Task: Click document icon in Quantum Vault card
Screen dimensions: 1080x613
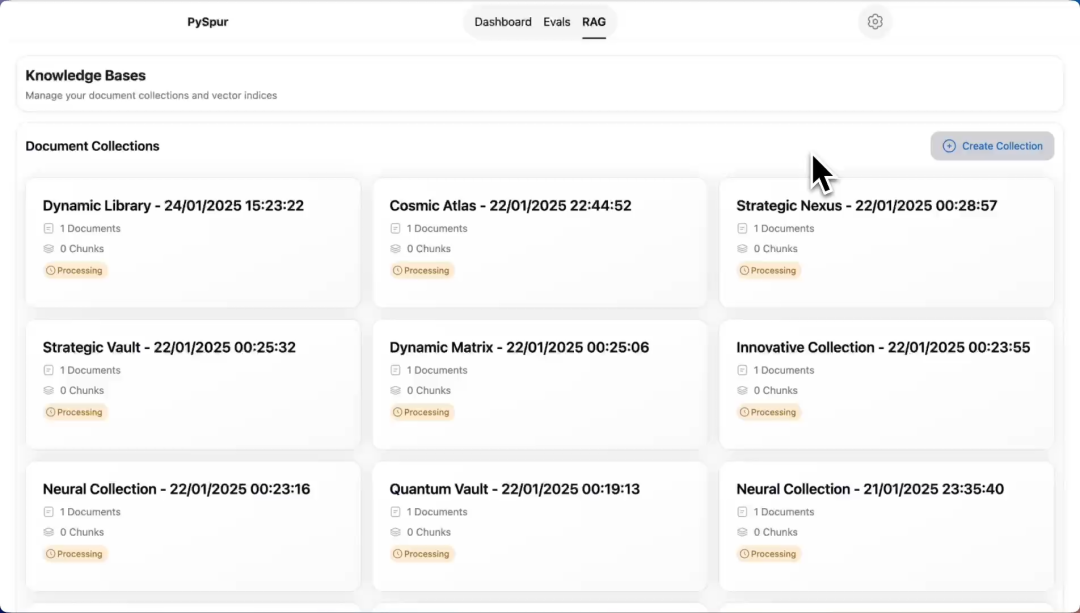Action: click(395, 512)
